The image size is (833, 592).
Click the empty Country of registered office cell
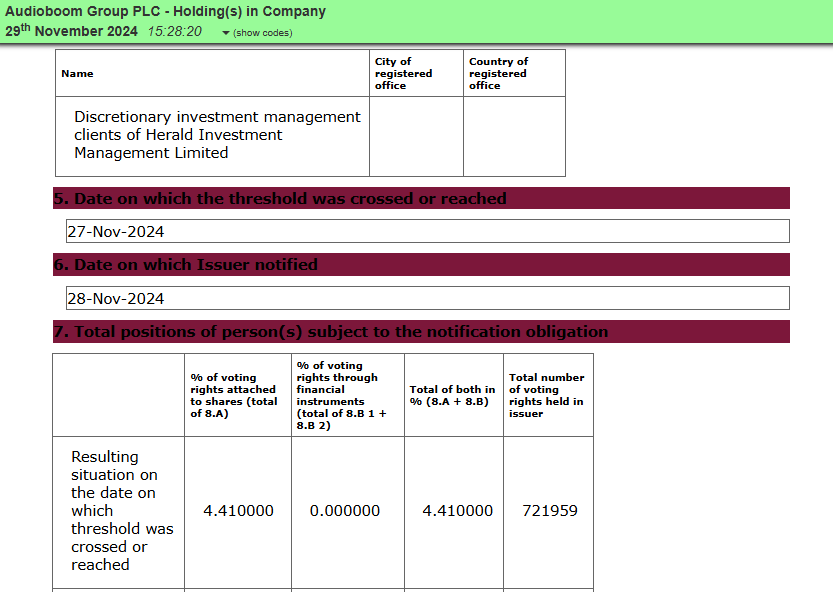514,137
